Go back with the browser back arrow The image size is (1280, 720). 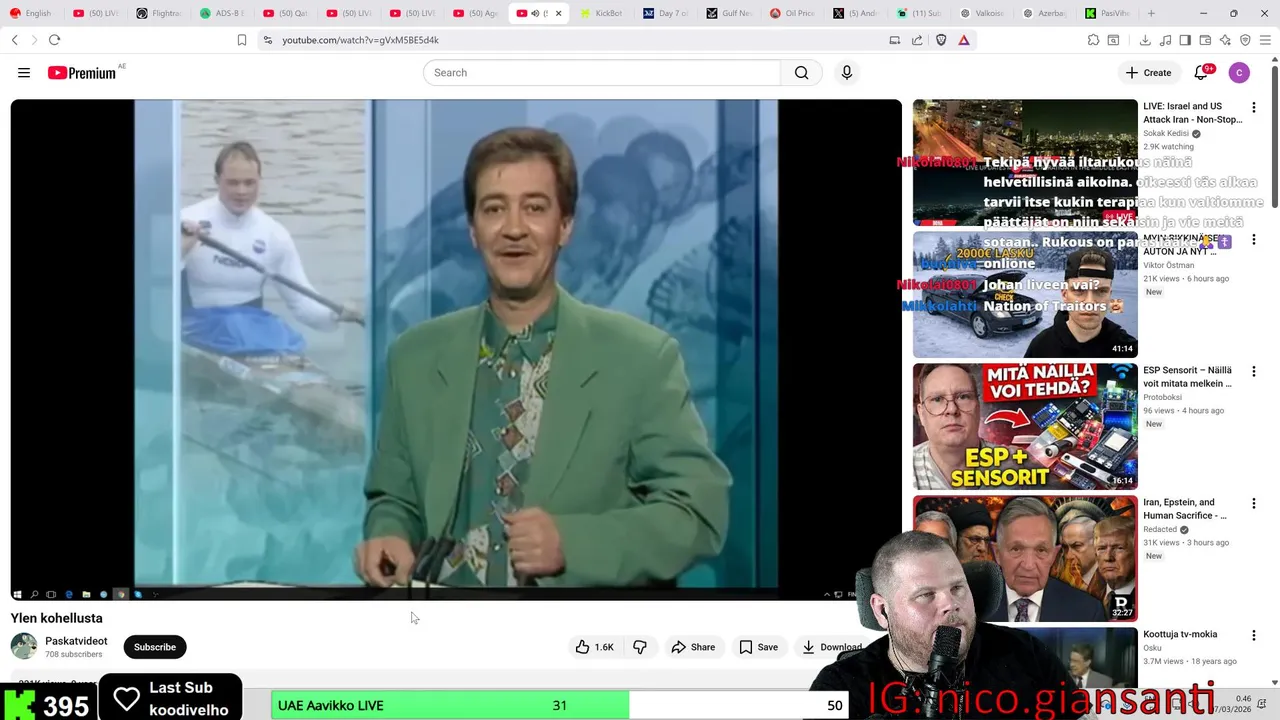(x=15, y=40)
